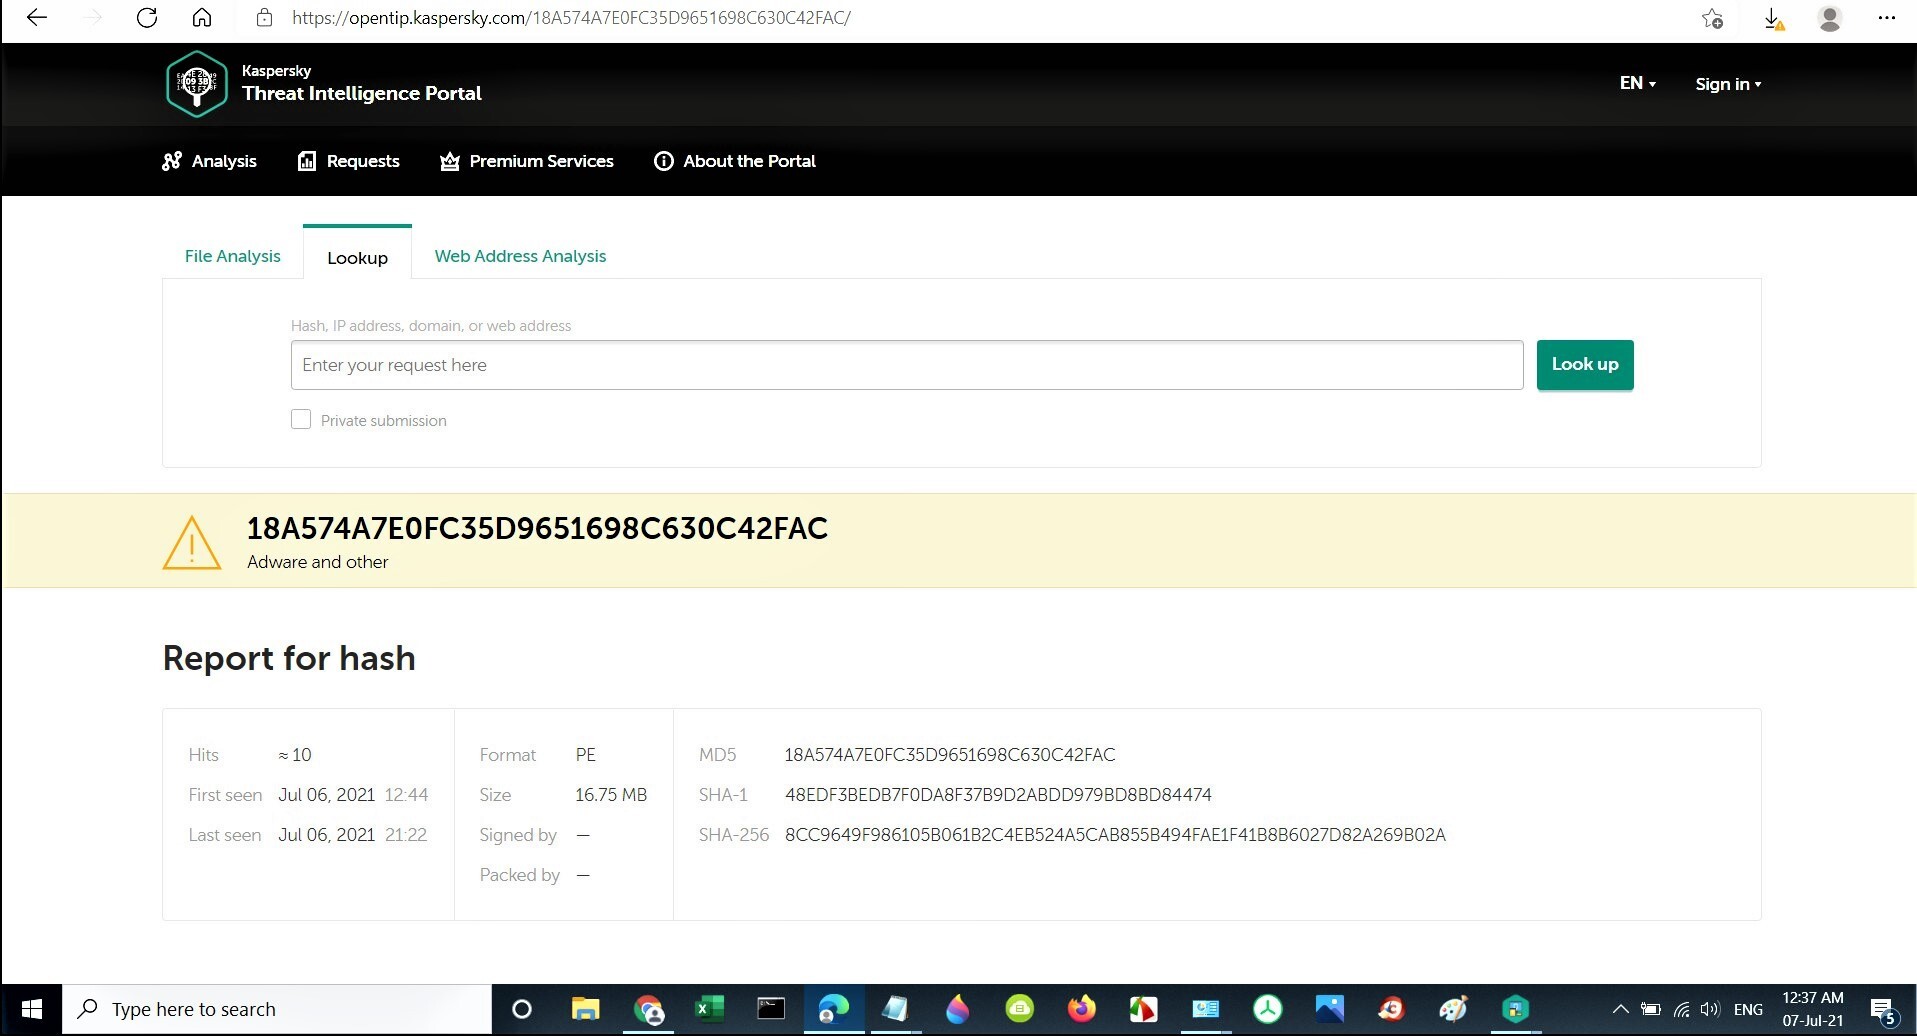Expand the Sign in dropdown
Image resolution: width=1917 pixels, height=1036 pixels.
point(1728,84)
